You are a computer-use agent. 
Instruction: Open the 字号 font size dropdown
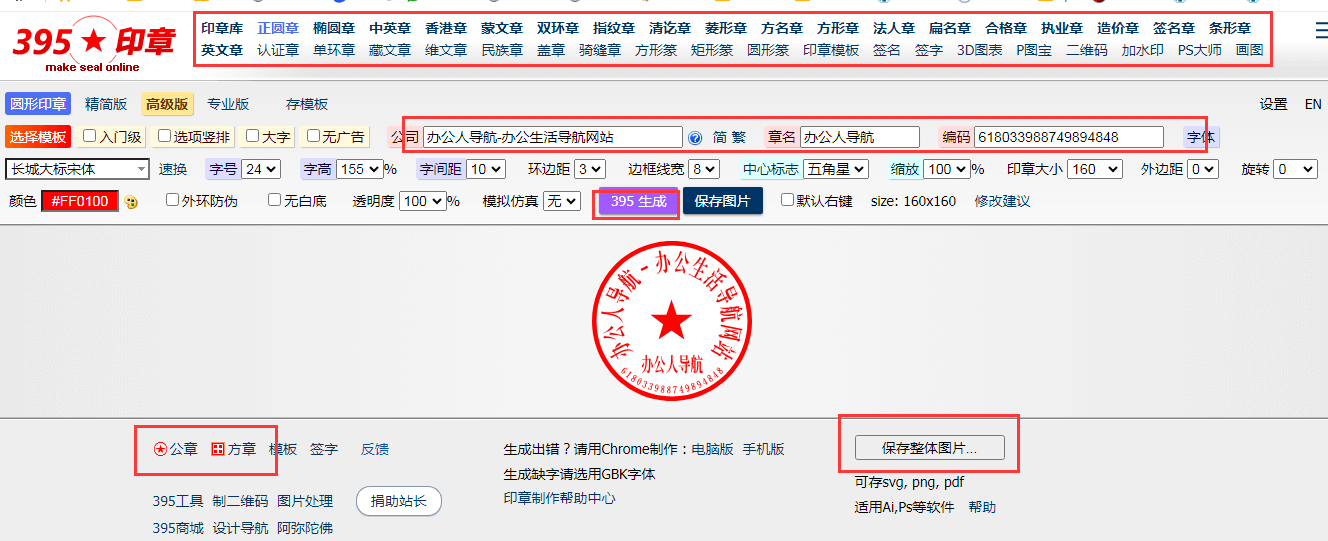coord(261,169)
